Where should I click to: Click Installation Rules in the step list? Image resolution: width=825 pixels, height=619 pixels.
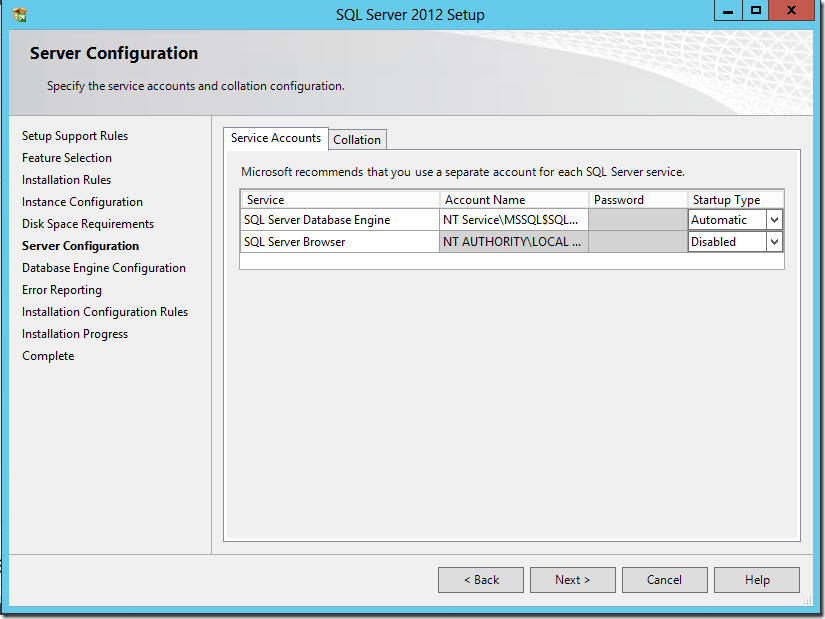pos(66,180)
